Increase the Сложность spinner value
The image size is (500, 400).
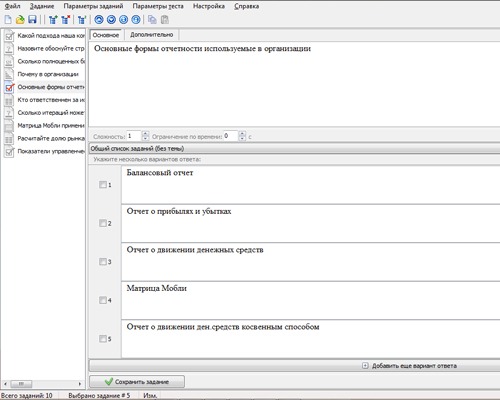point(145,134)
